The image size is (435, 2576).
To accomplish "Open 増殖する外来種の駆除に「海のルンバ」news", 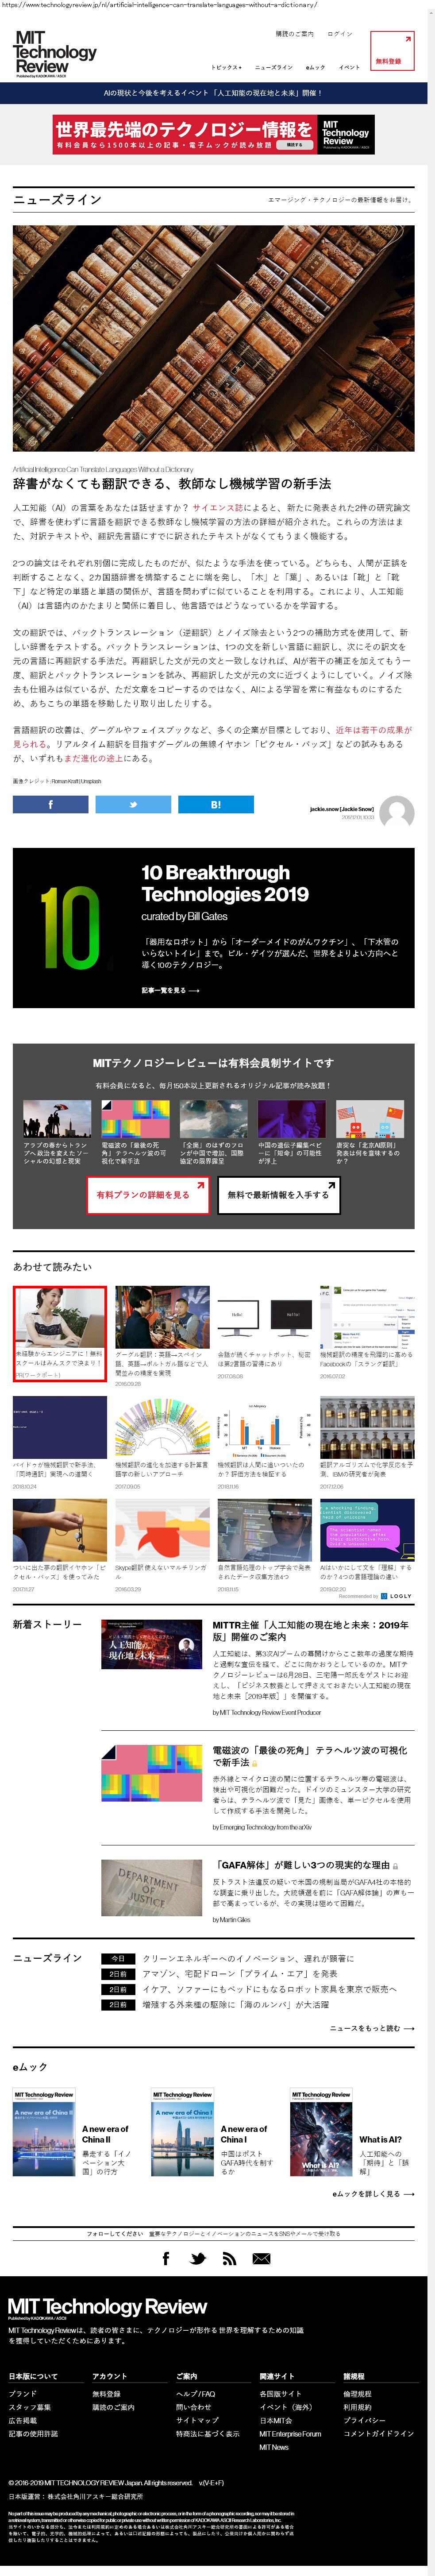I will click(x=235, y=2004).
